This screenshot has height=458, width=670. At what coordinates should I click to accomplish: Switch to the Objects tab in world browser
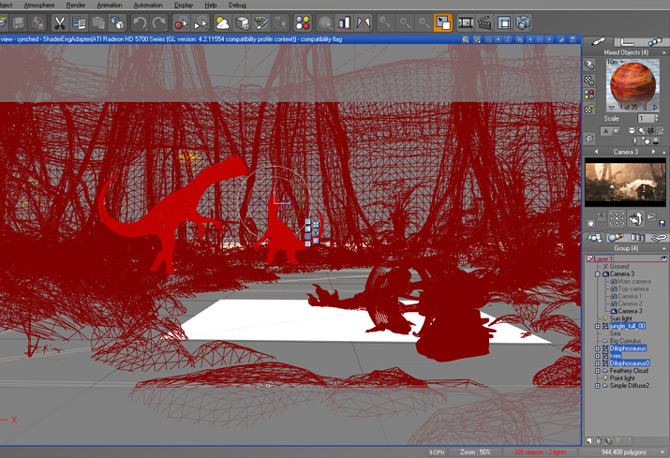click(x=594, y=237)
